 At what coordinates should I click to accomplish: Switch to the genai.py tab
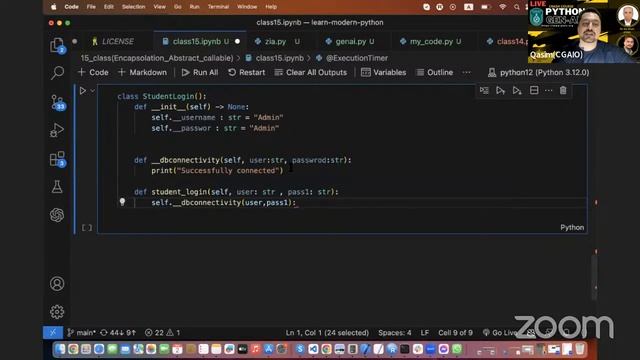tap(354, 42)
